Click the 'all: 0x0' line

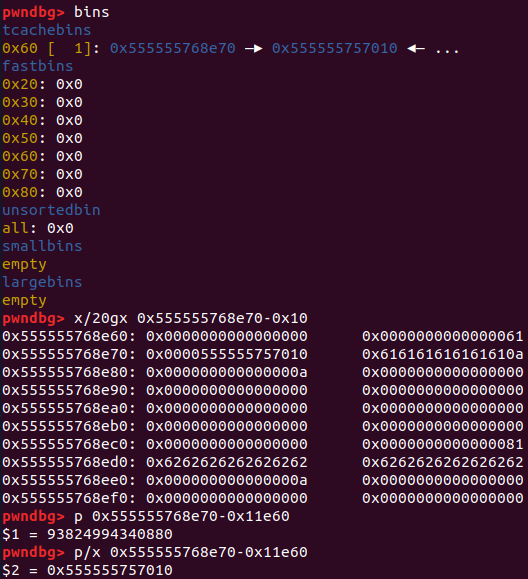coord(38,228)
